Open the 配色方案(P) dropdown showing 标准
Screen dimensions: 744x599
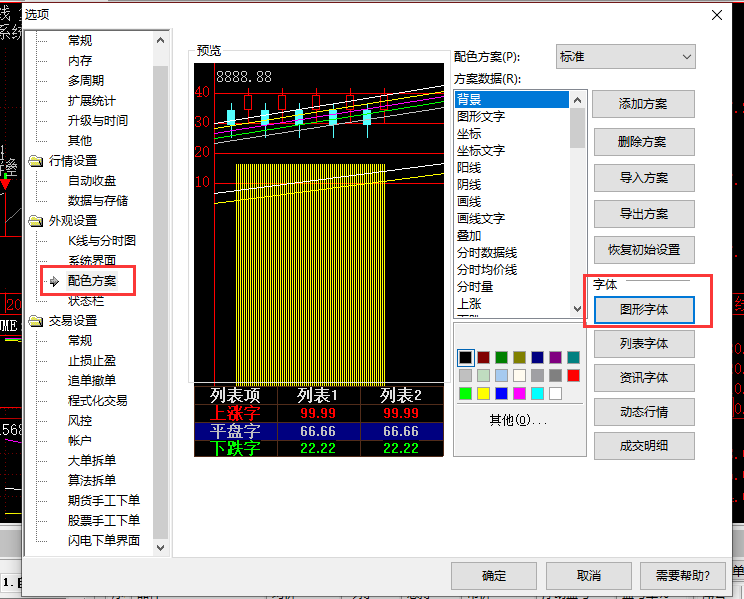tap(625, 57)
